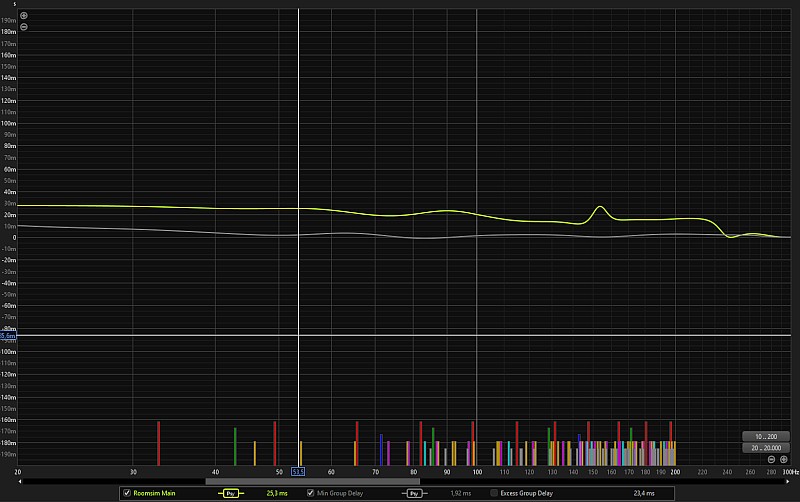Open gray Psy smoothing icon for Min Group Delay
This screenshot has width=800, height=502.
tap(414, 493)
